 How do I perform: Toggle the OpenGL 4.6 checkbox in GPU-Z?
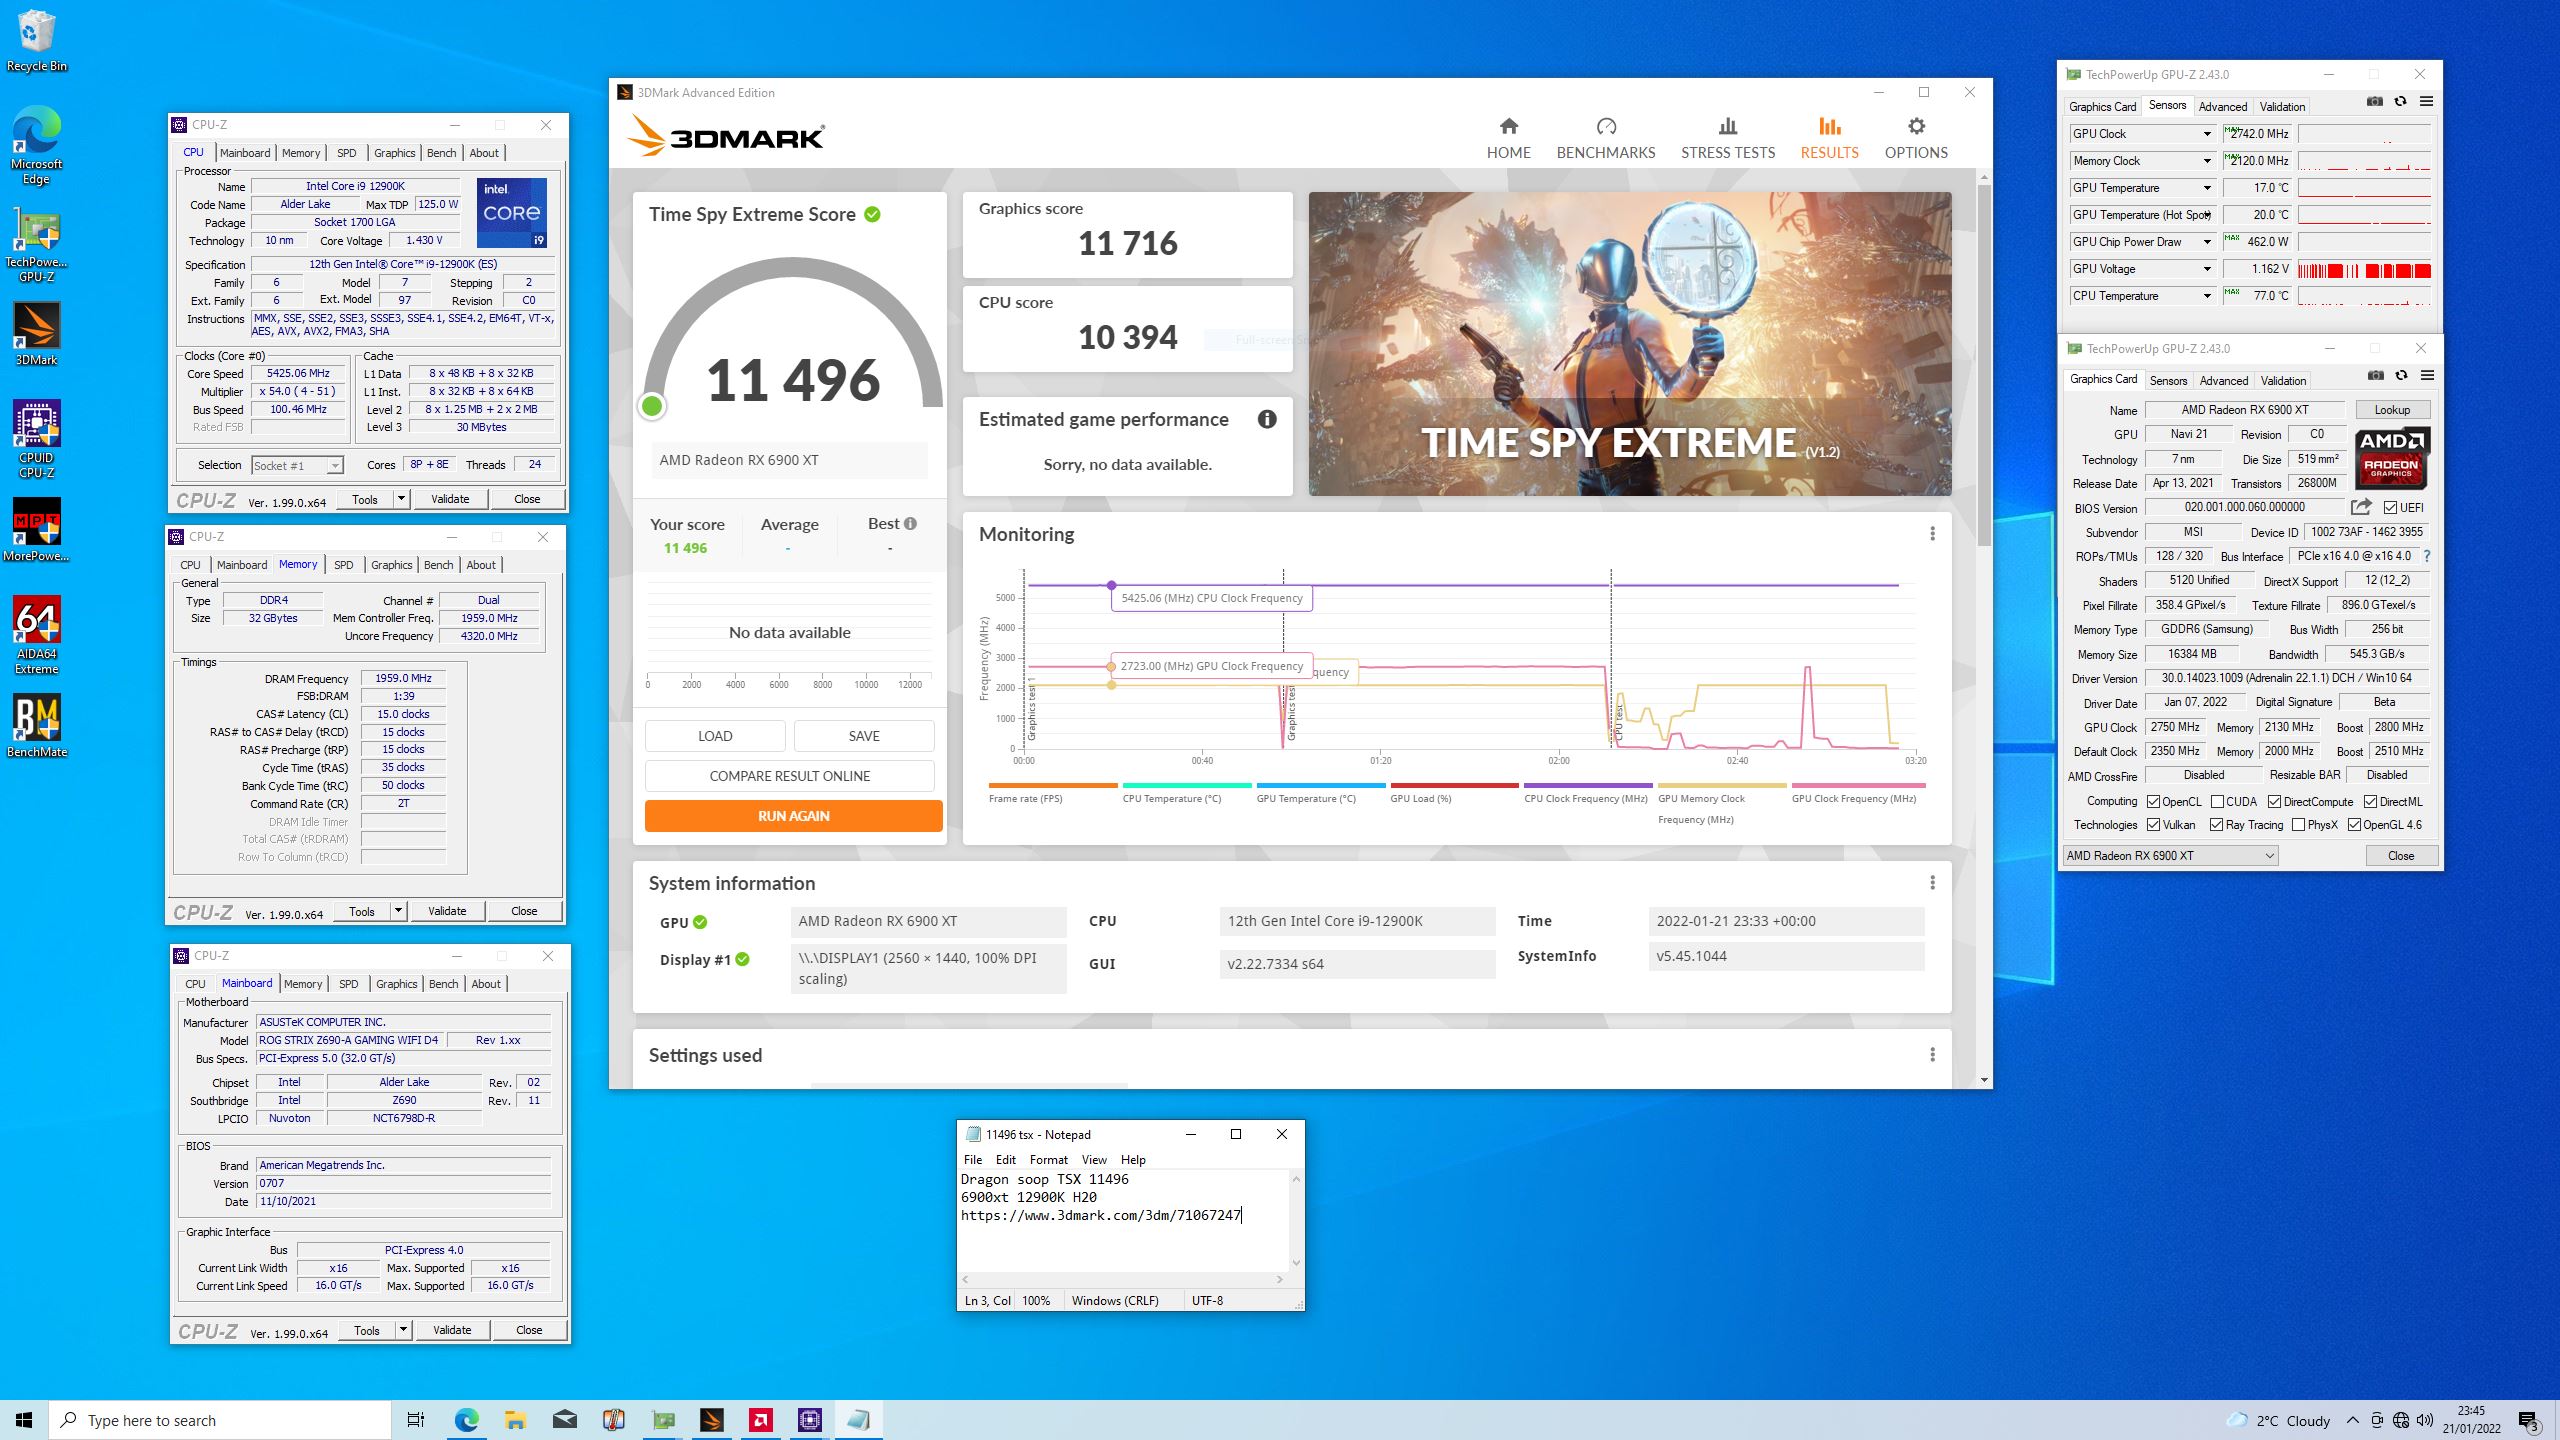[2354, 825]
